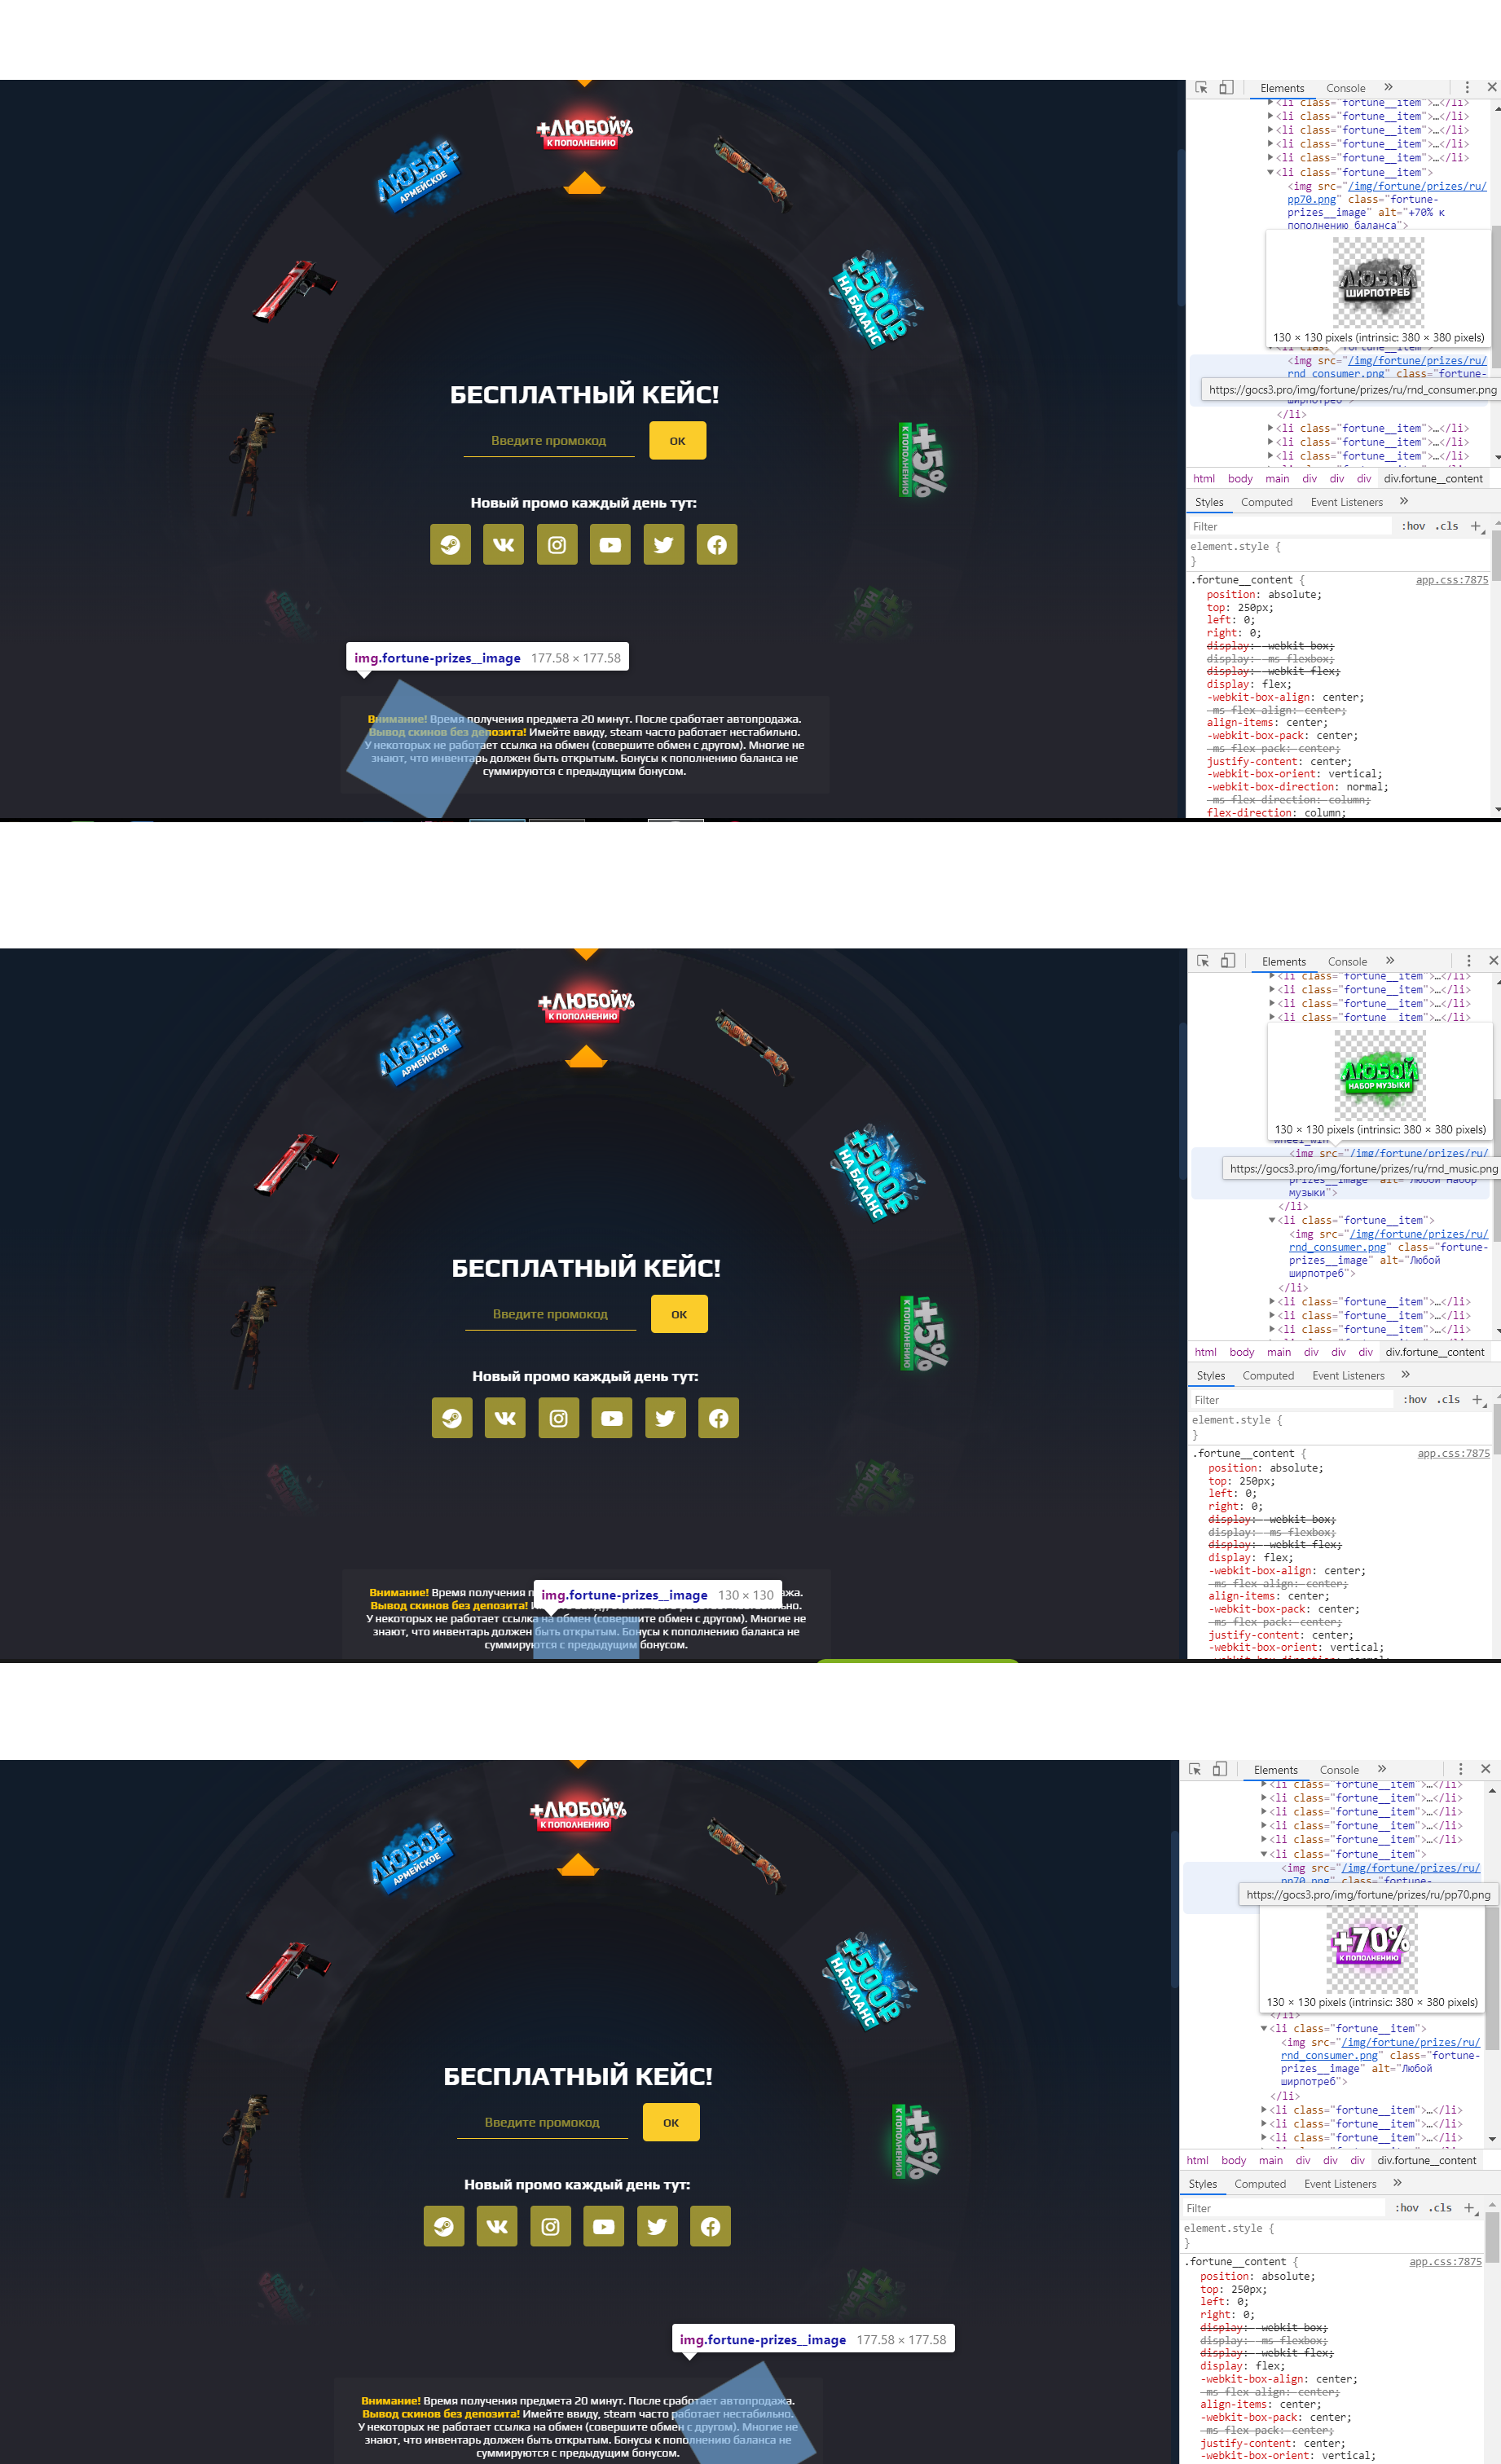Viewport: 1501px width, 2464px height.
Task: Open the Computed tab in middle DevTools
Action: tap(1268, 1376)
